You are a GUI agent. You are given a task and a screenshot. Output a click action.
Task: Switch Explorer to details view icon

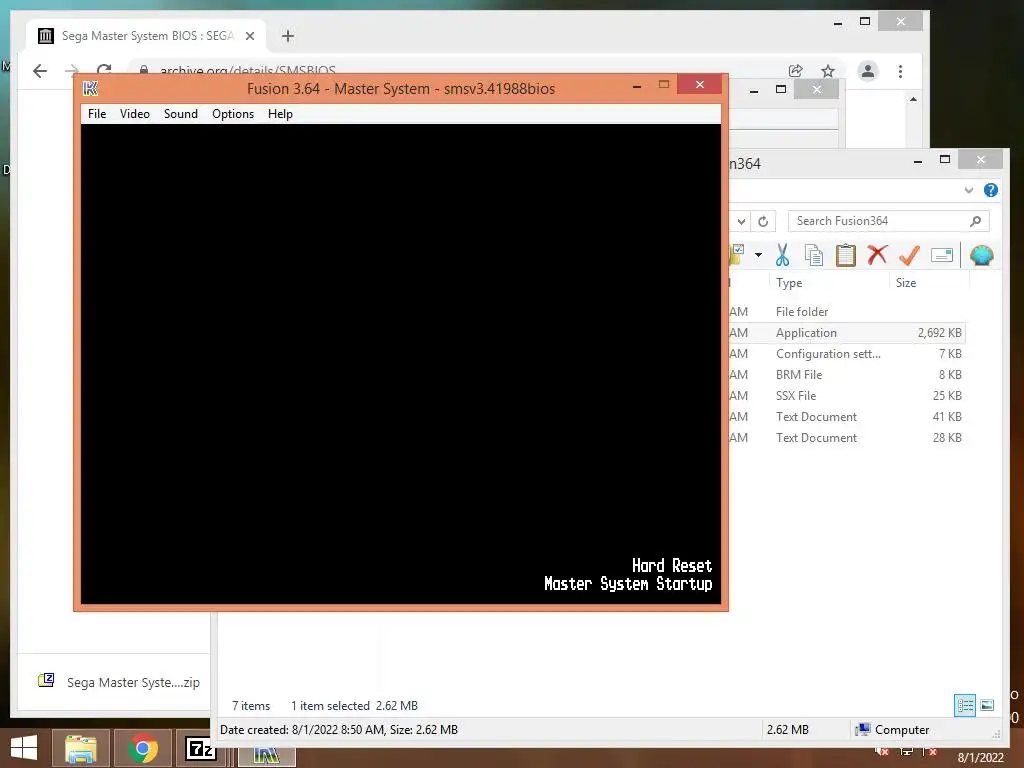point(965,705)
